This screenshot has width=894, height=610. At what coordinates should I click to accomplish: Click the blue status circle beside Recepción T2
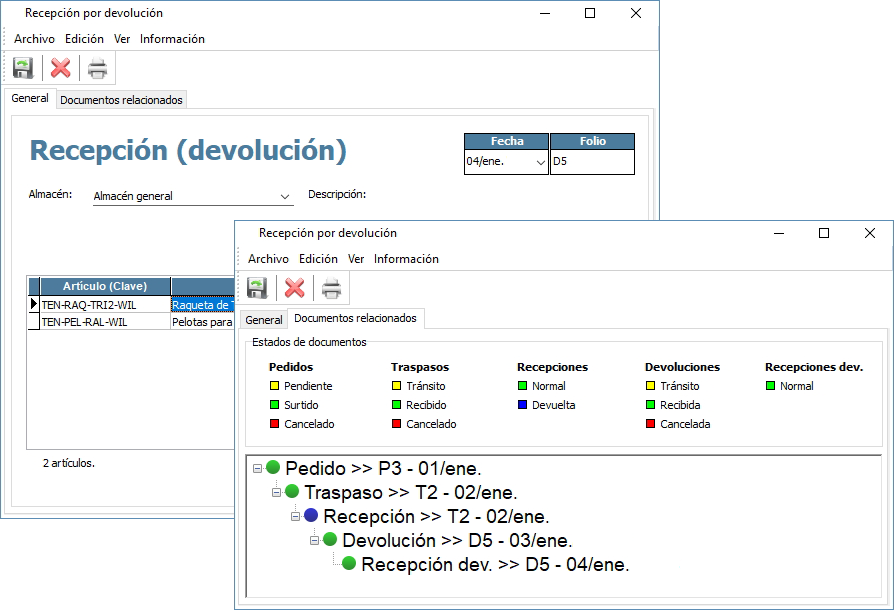(311, 516)
